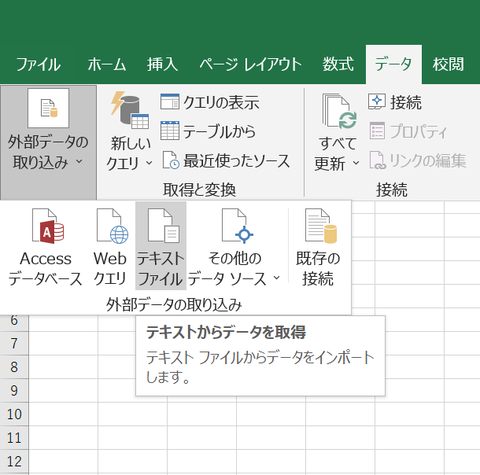Switch to the 校閲 tab
The height and width of the screenshot is (475, 480).
(x=448, y=64)
